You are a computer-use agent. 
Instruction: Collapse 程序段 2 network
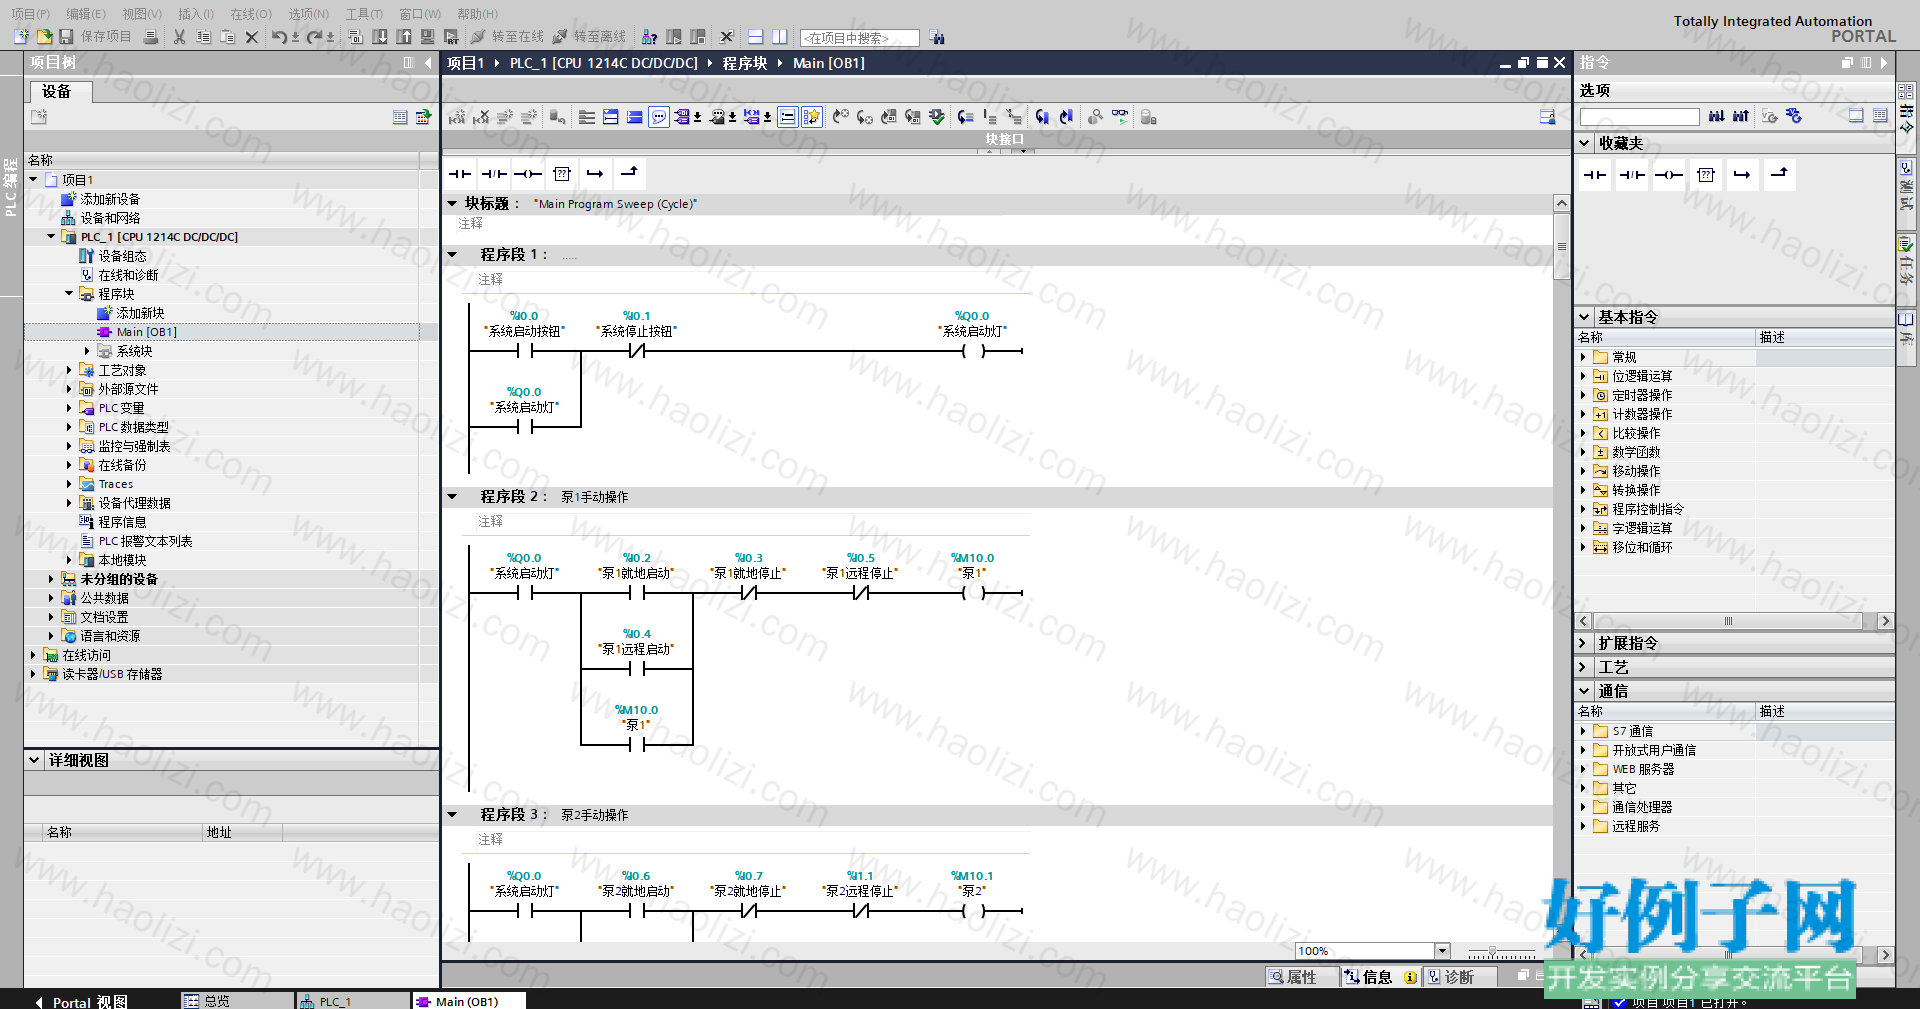pyautogui.click(x=452, y=497)
